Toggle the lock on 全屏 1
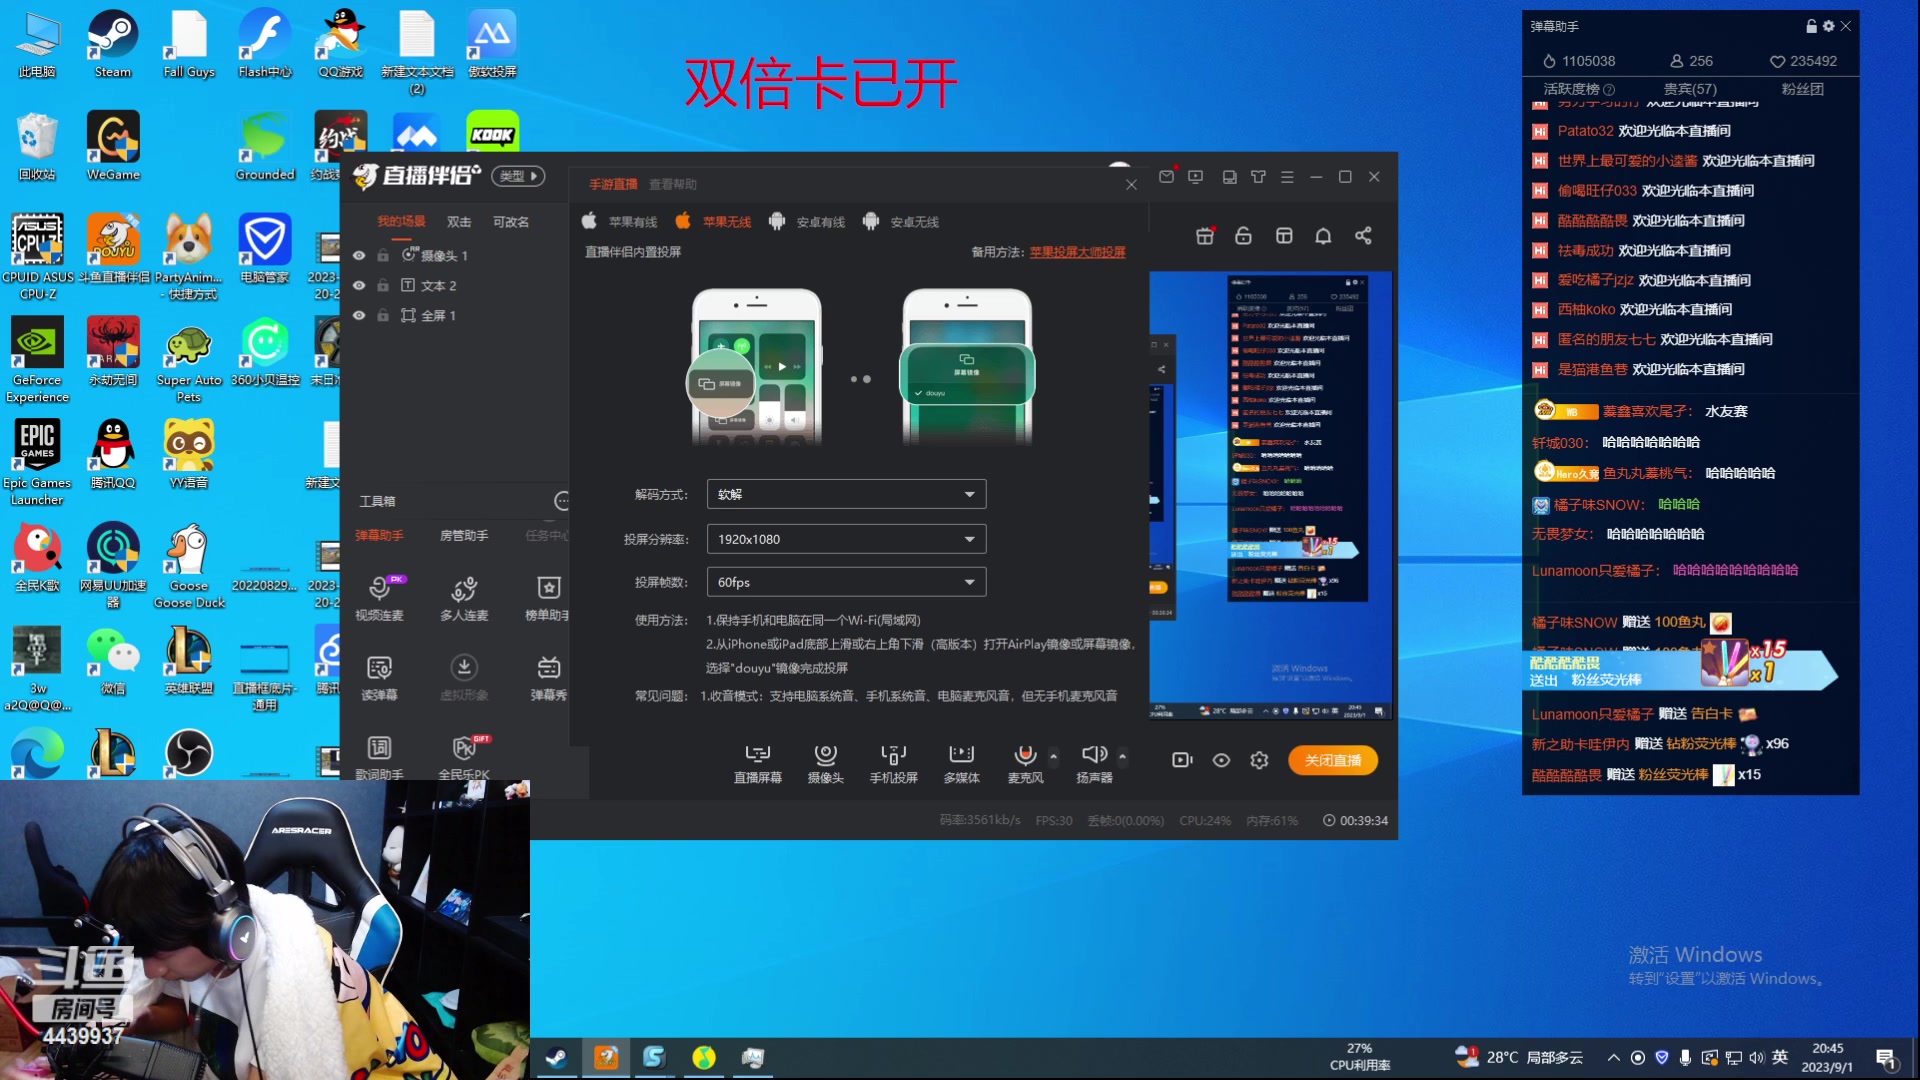The image size is (1920, 1080). pyautogui.click(x=382, y=315)
